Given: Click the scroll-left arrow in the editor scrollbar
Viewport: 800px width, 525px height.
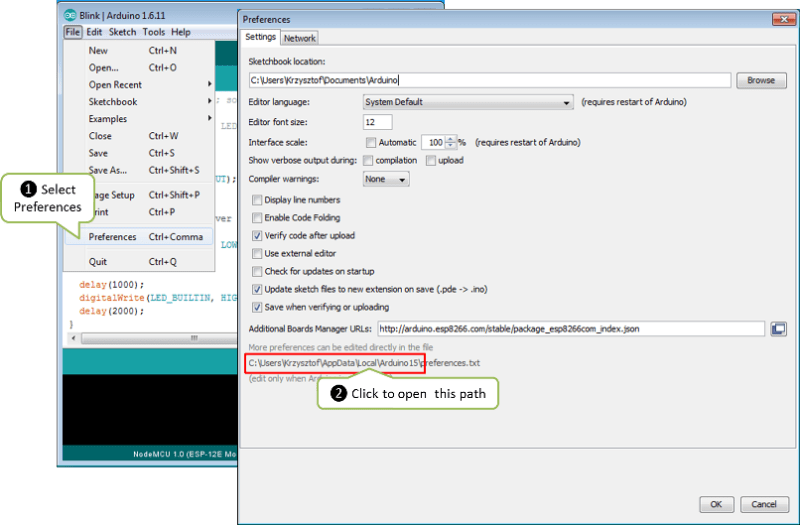Looking at the screenshot, I should pos(74,338).
